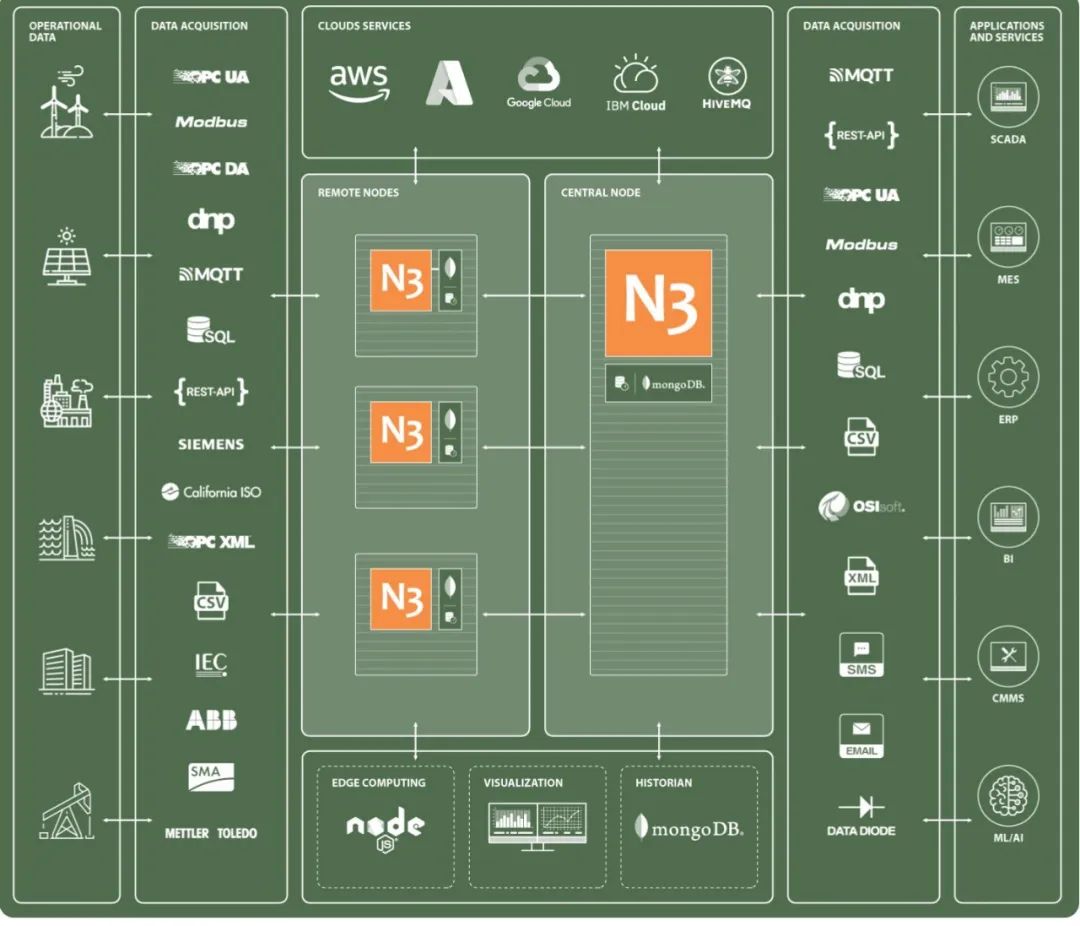
Task: Select the EDGE COMPUTING heading
Action: coord(378,783)
